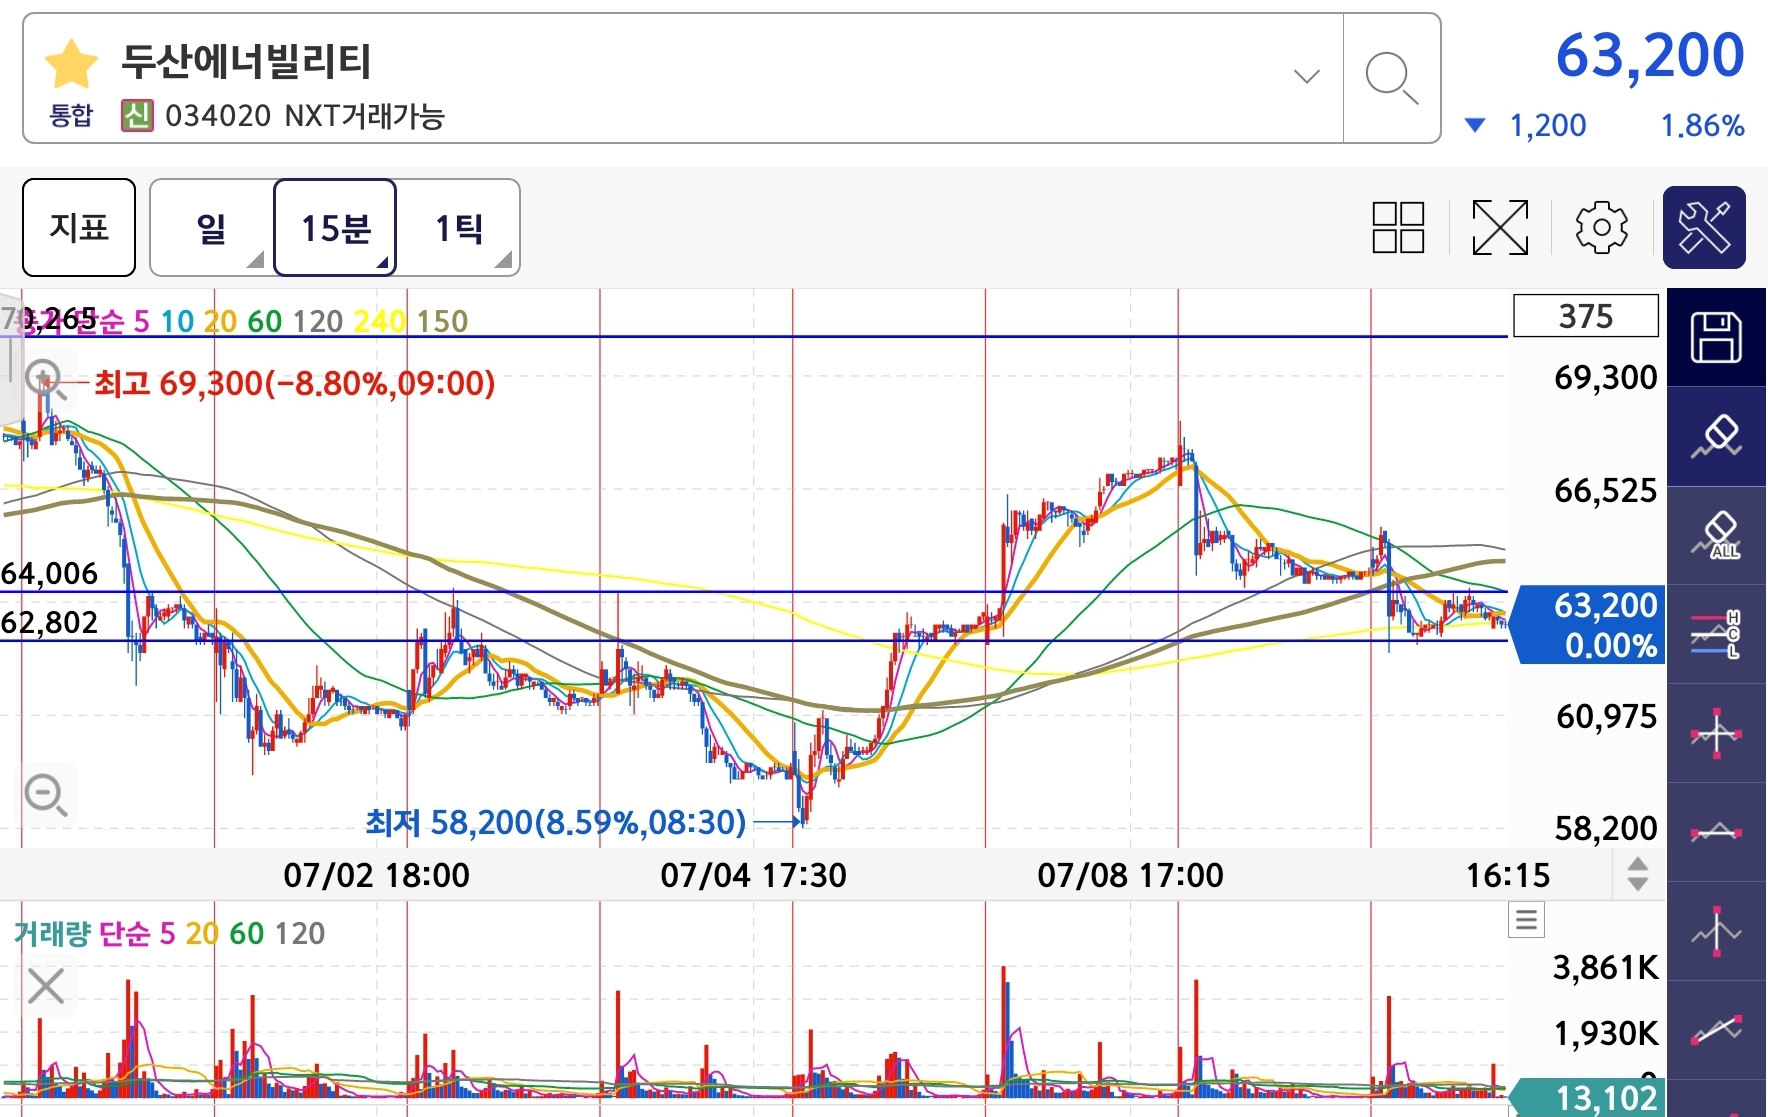Select the HCL price line tool
Viewport: 1768px width, 1117px height.
point(1716,635)
